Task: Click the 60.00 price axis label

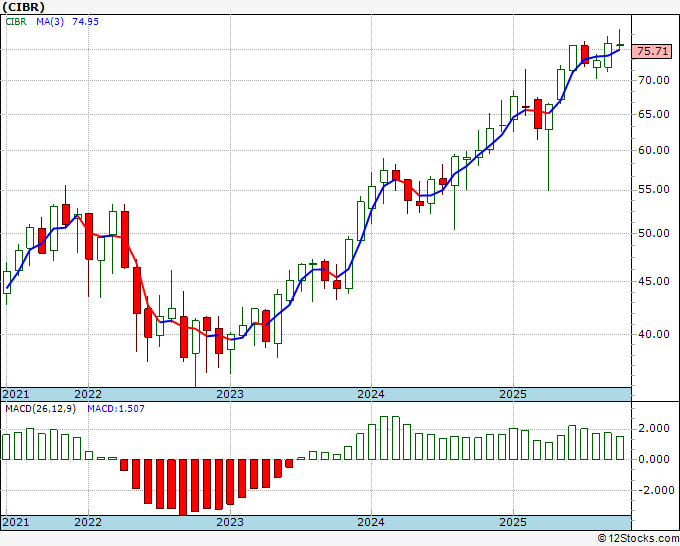Action: tap(654, 150)
